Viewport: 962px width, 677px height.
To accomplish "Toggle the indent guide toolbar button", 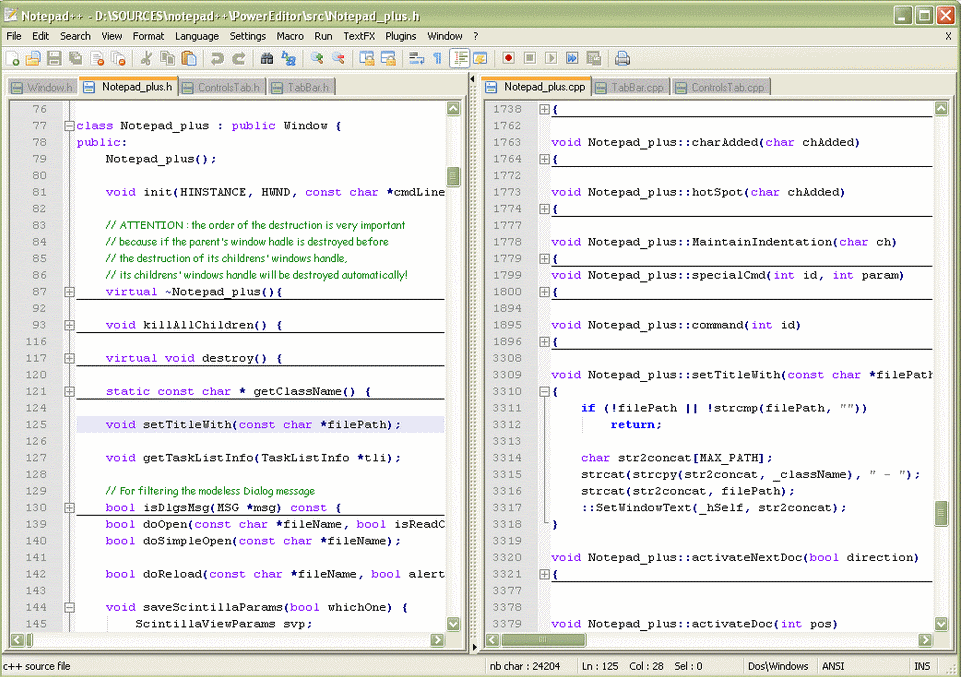I will (459, 59).
